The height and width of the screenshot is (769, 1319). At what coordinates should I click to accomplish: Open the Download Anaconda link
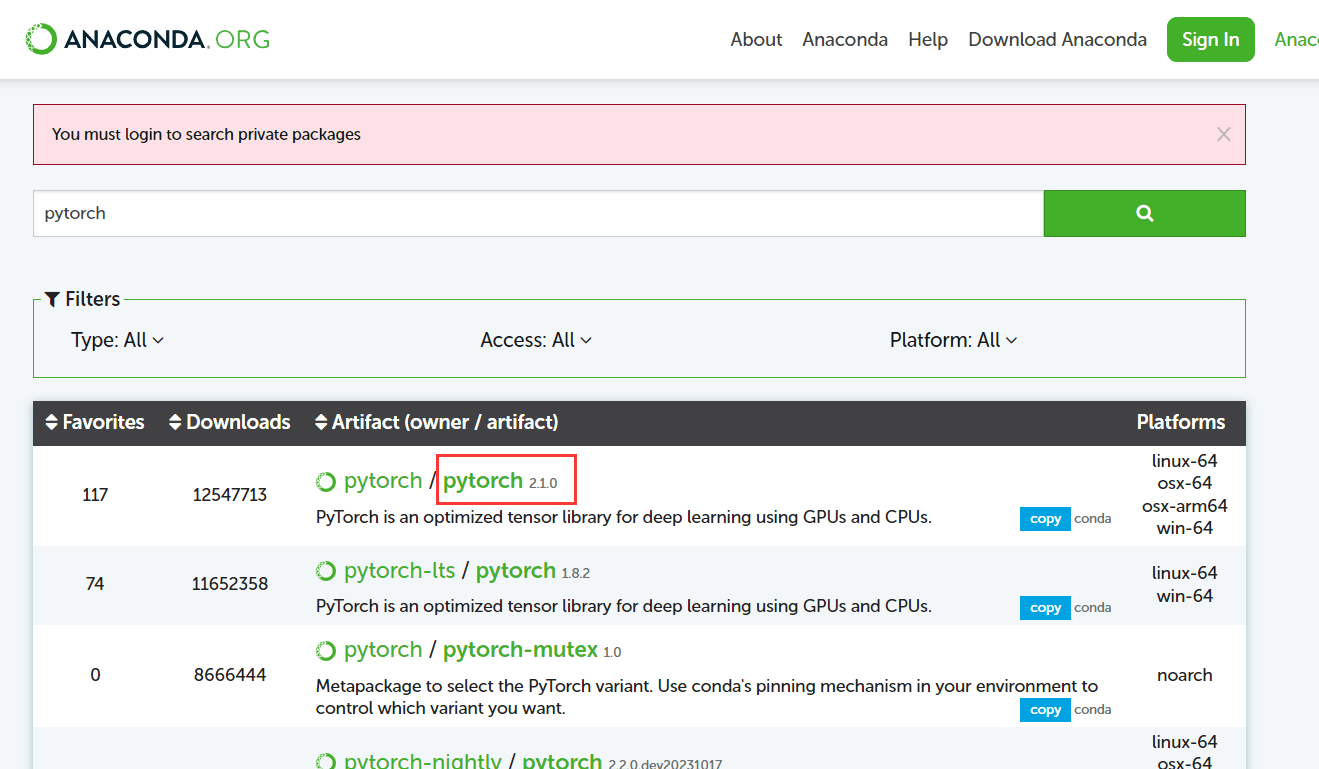[1058, 39]
